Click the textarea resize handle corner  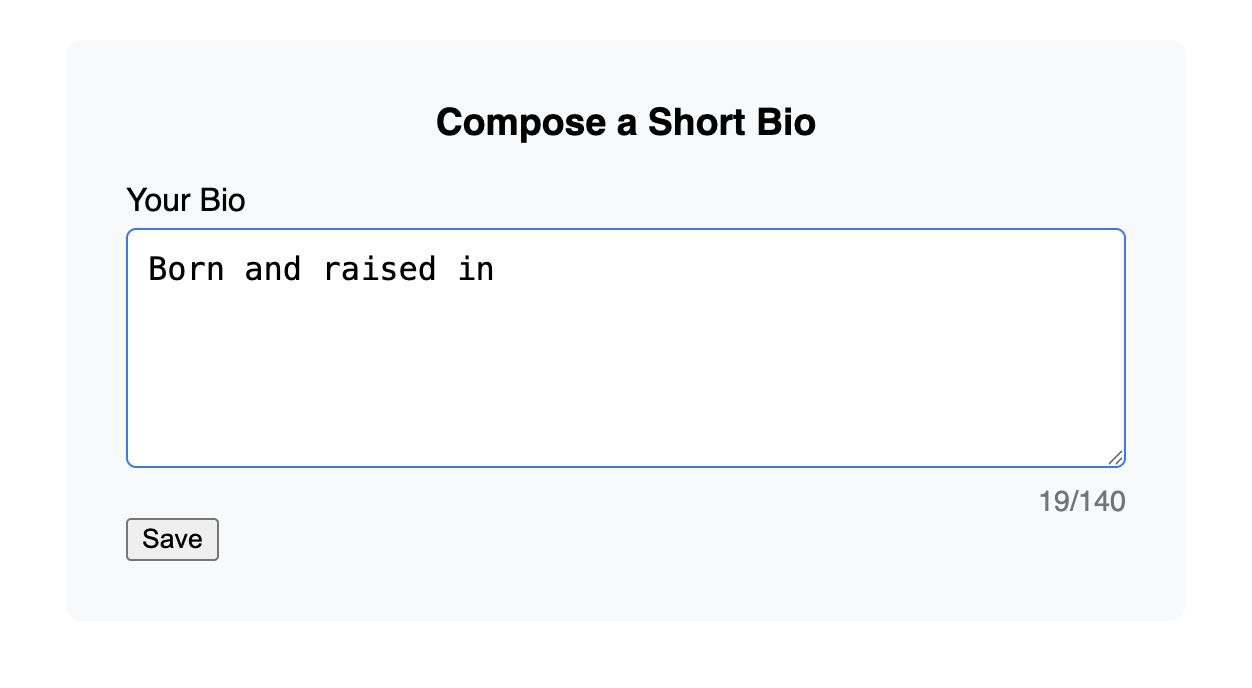(x=1115, y=457)
